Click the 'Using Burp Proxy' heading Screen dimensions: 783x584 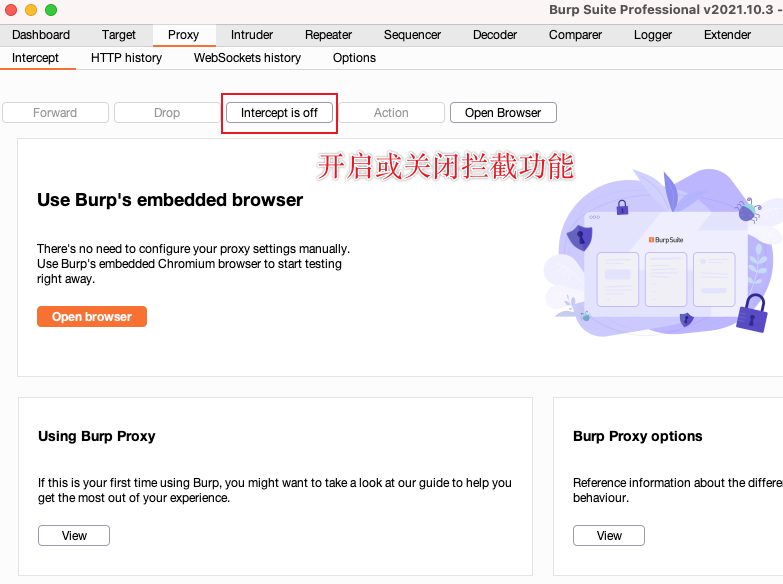[97, 436]
